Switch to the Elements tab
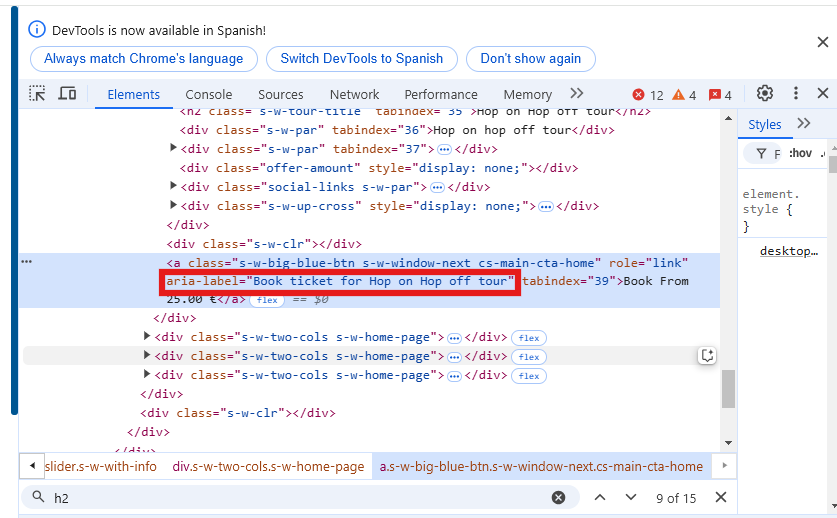The height and width of the screenshot is (518, 837). (133, 95)
